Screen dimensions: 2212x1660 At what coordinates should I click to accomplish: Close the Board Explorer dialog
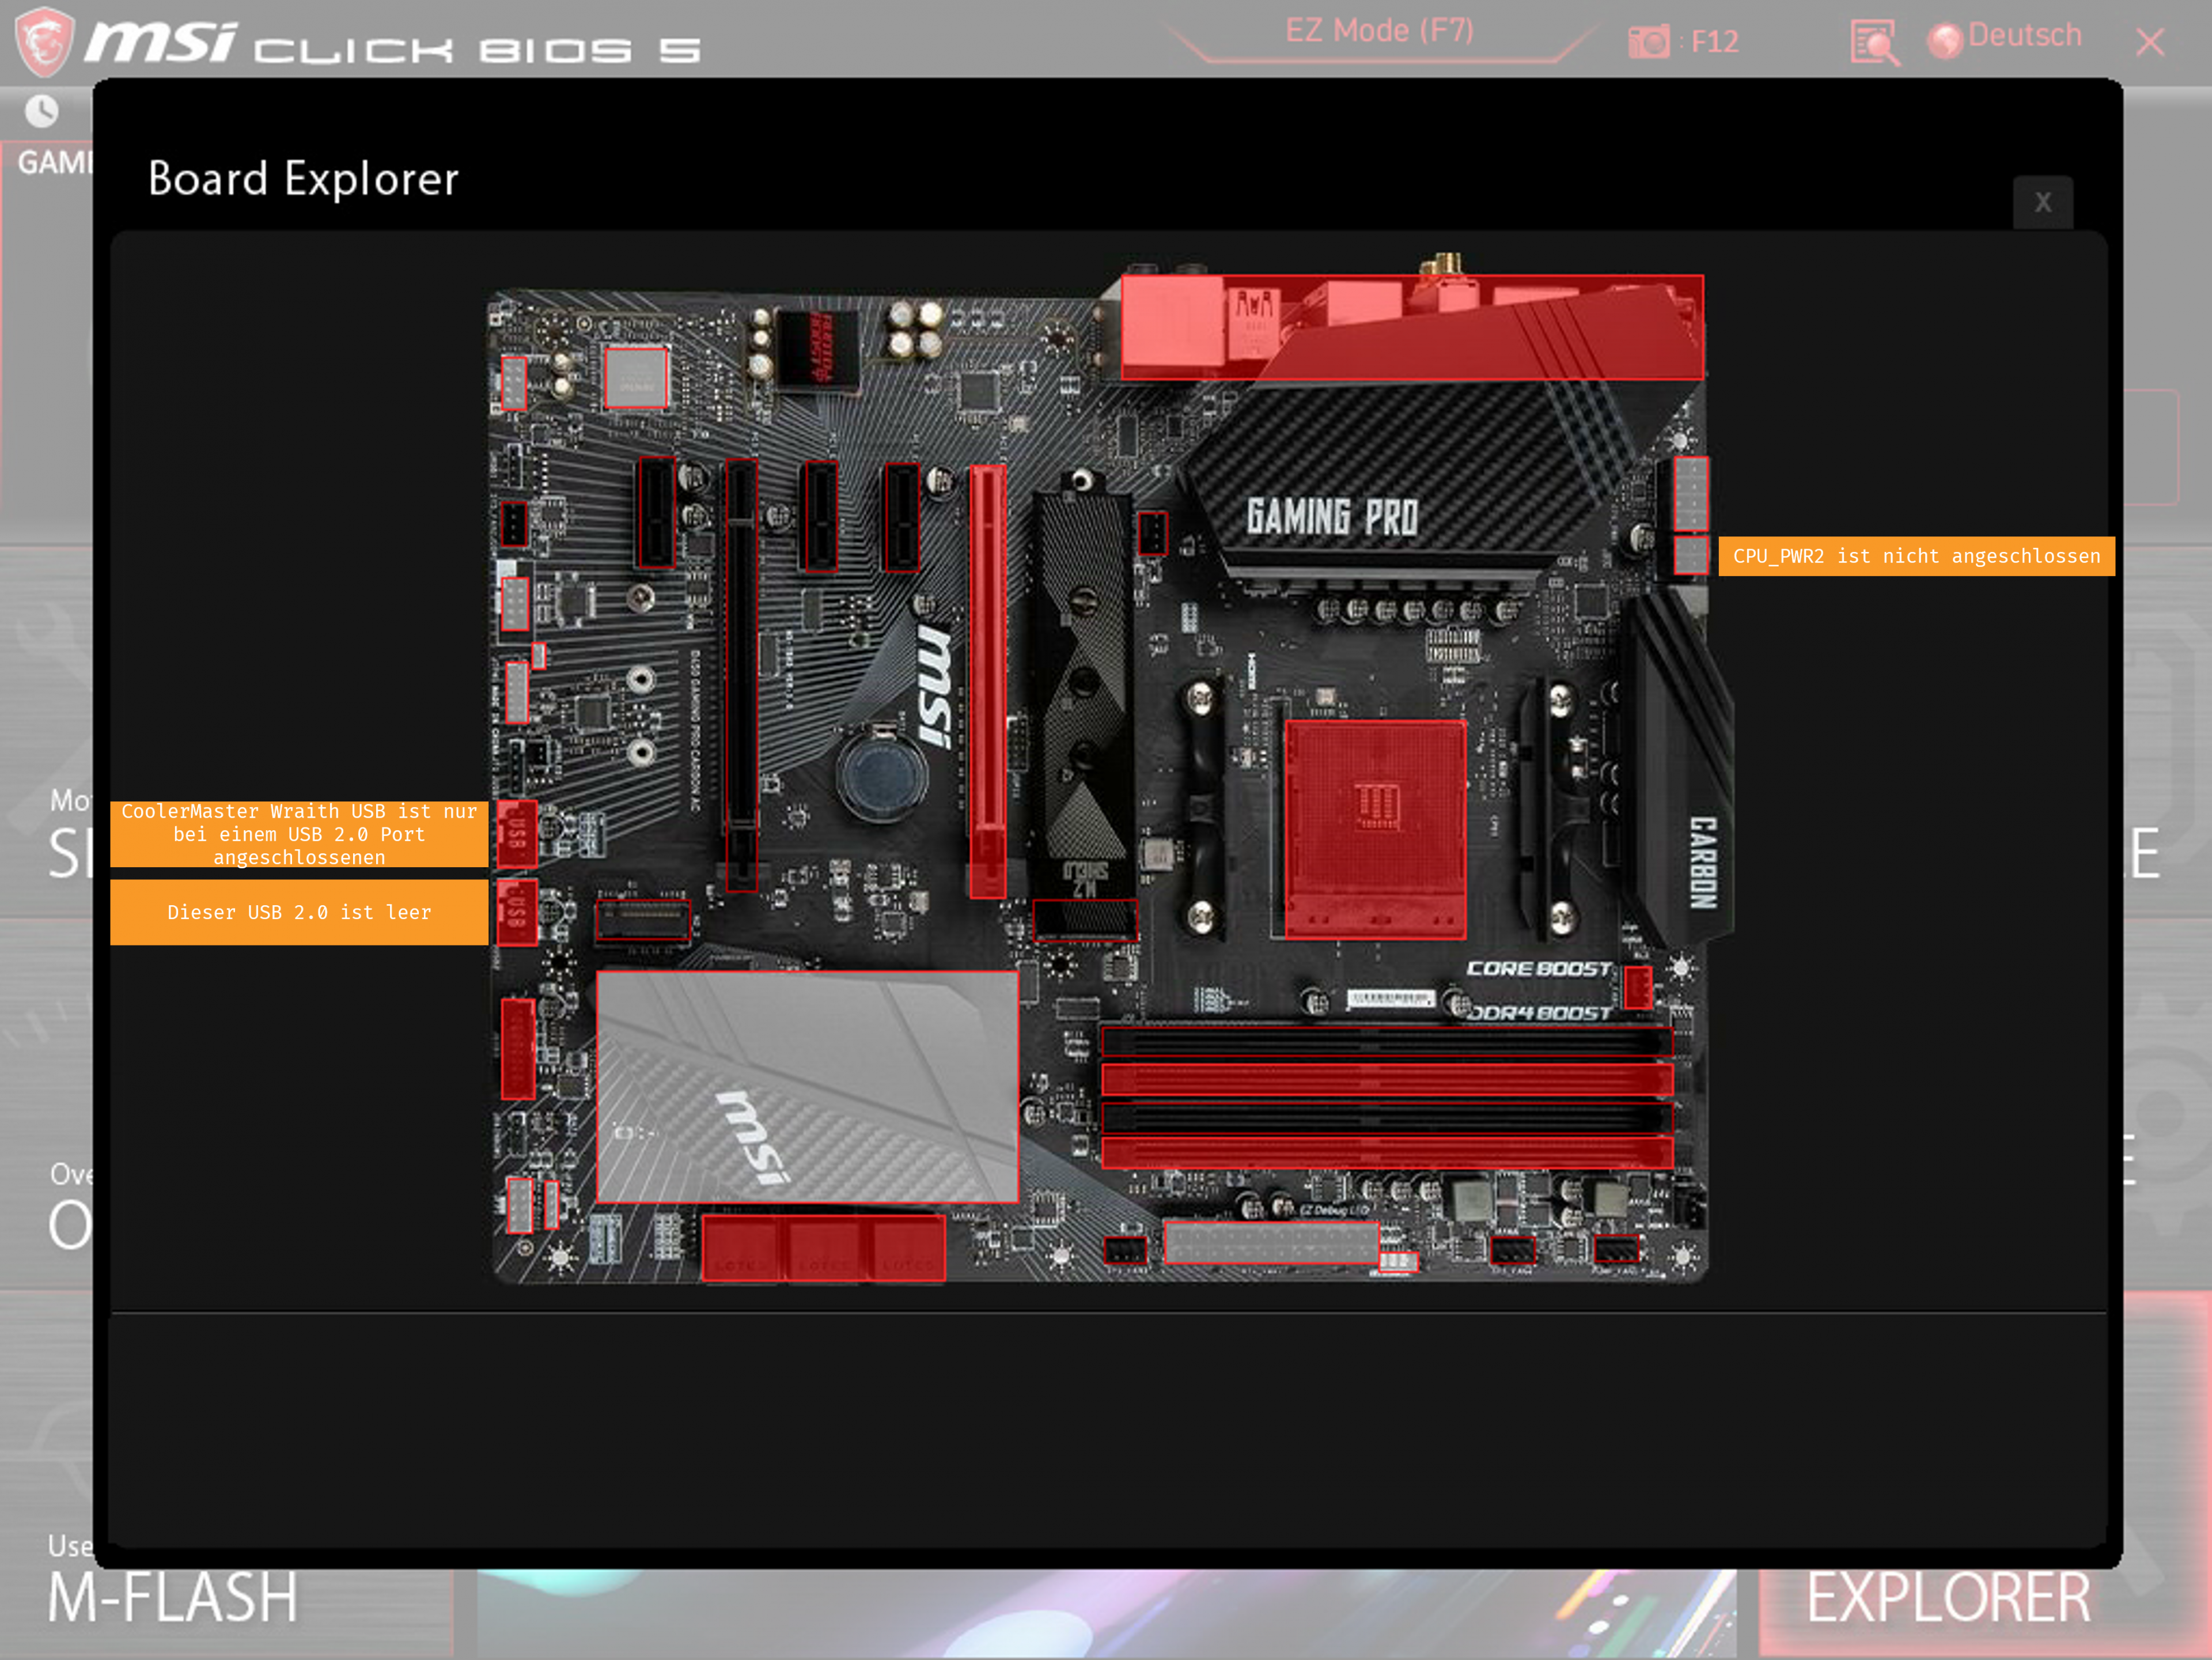pos(2042,203)
